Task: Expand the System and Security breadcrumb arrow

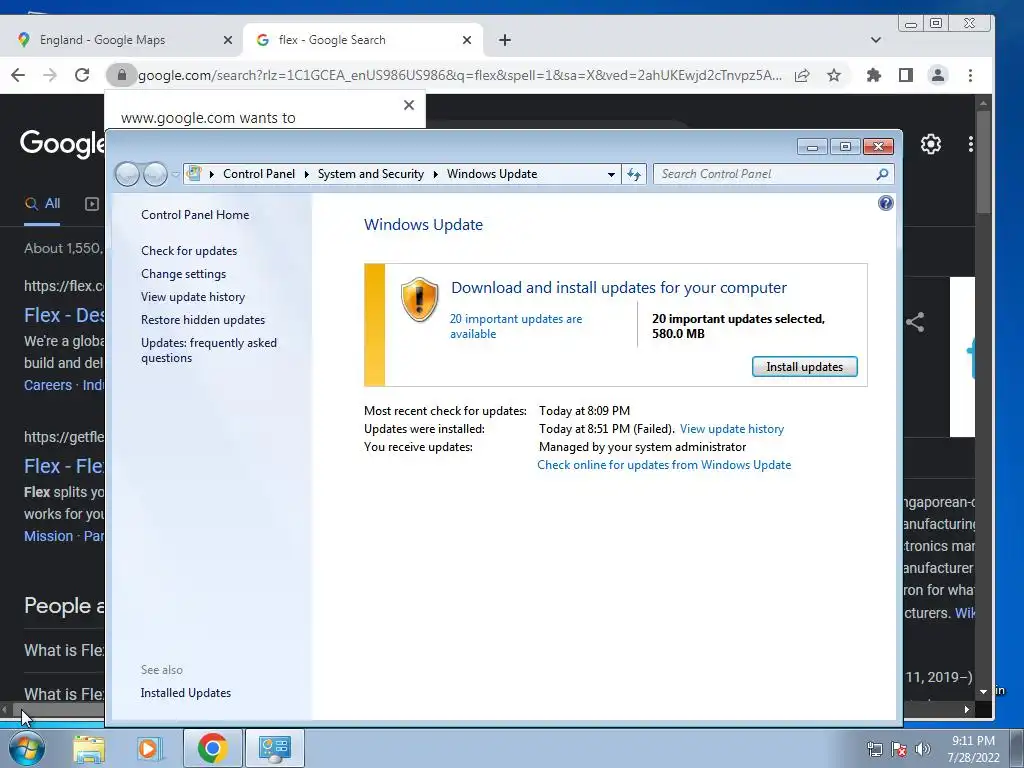Action: 436,174
